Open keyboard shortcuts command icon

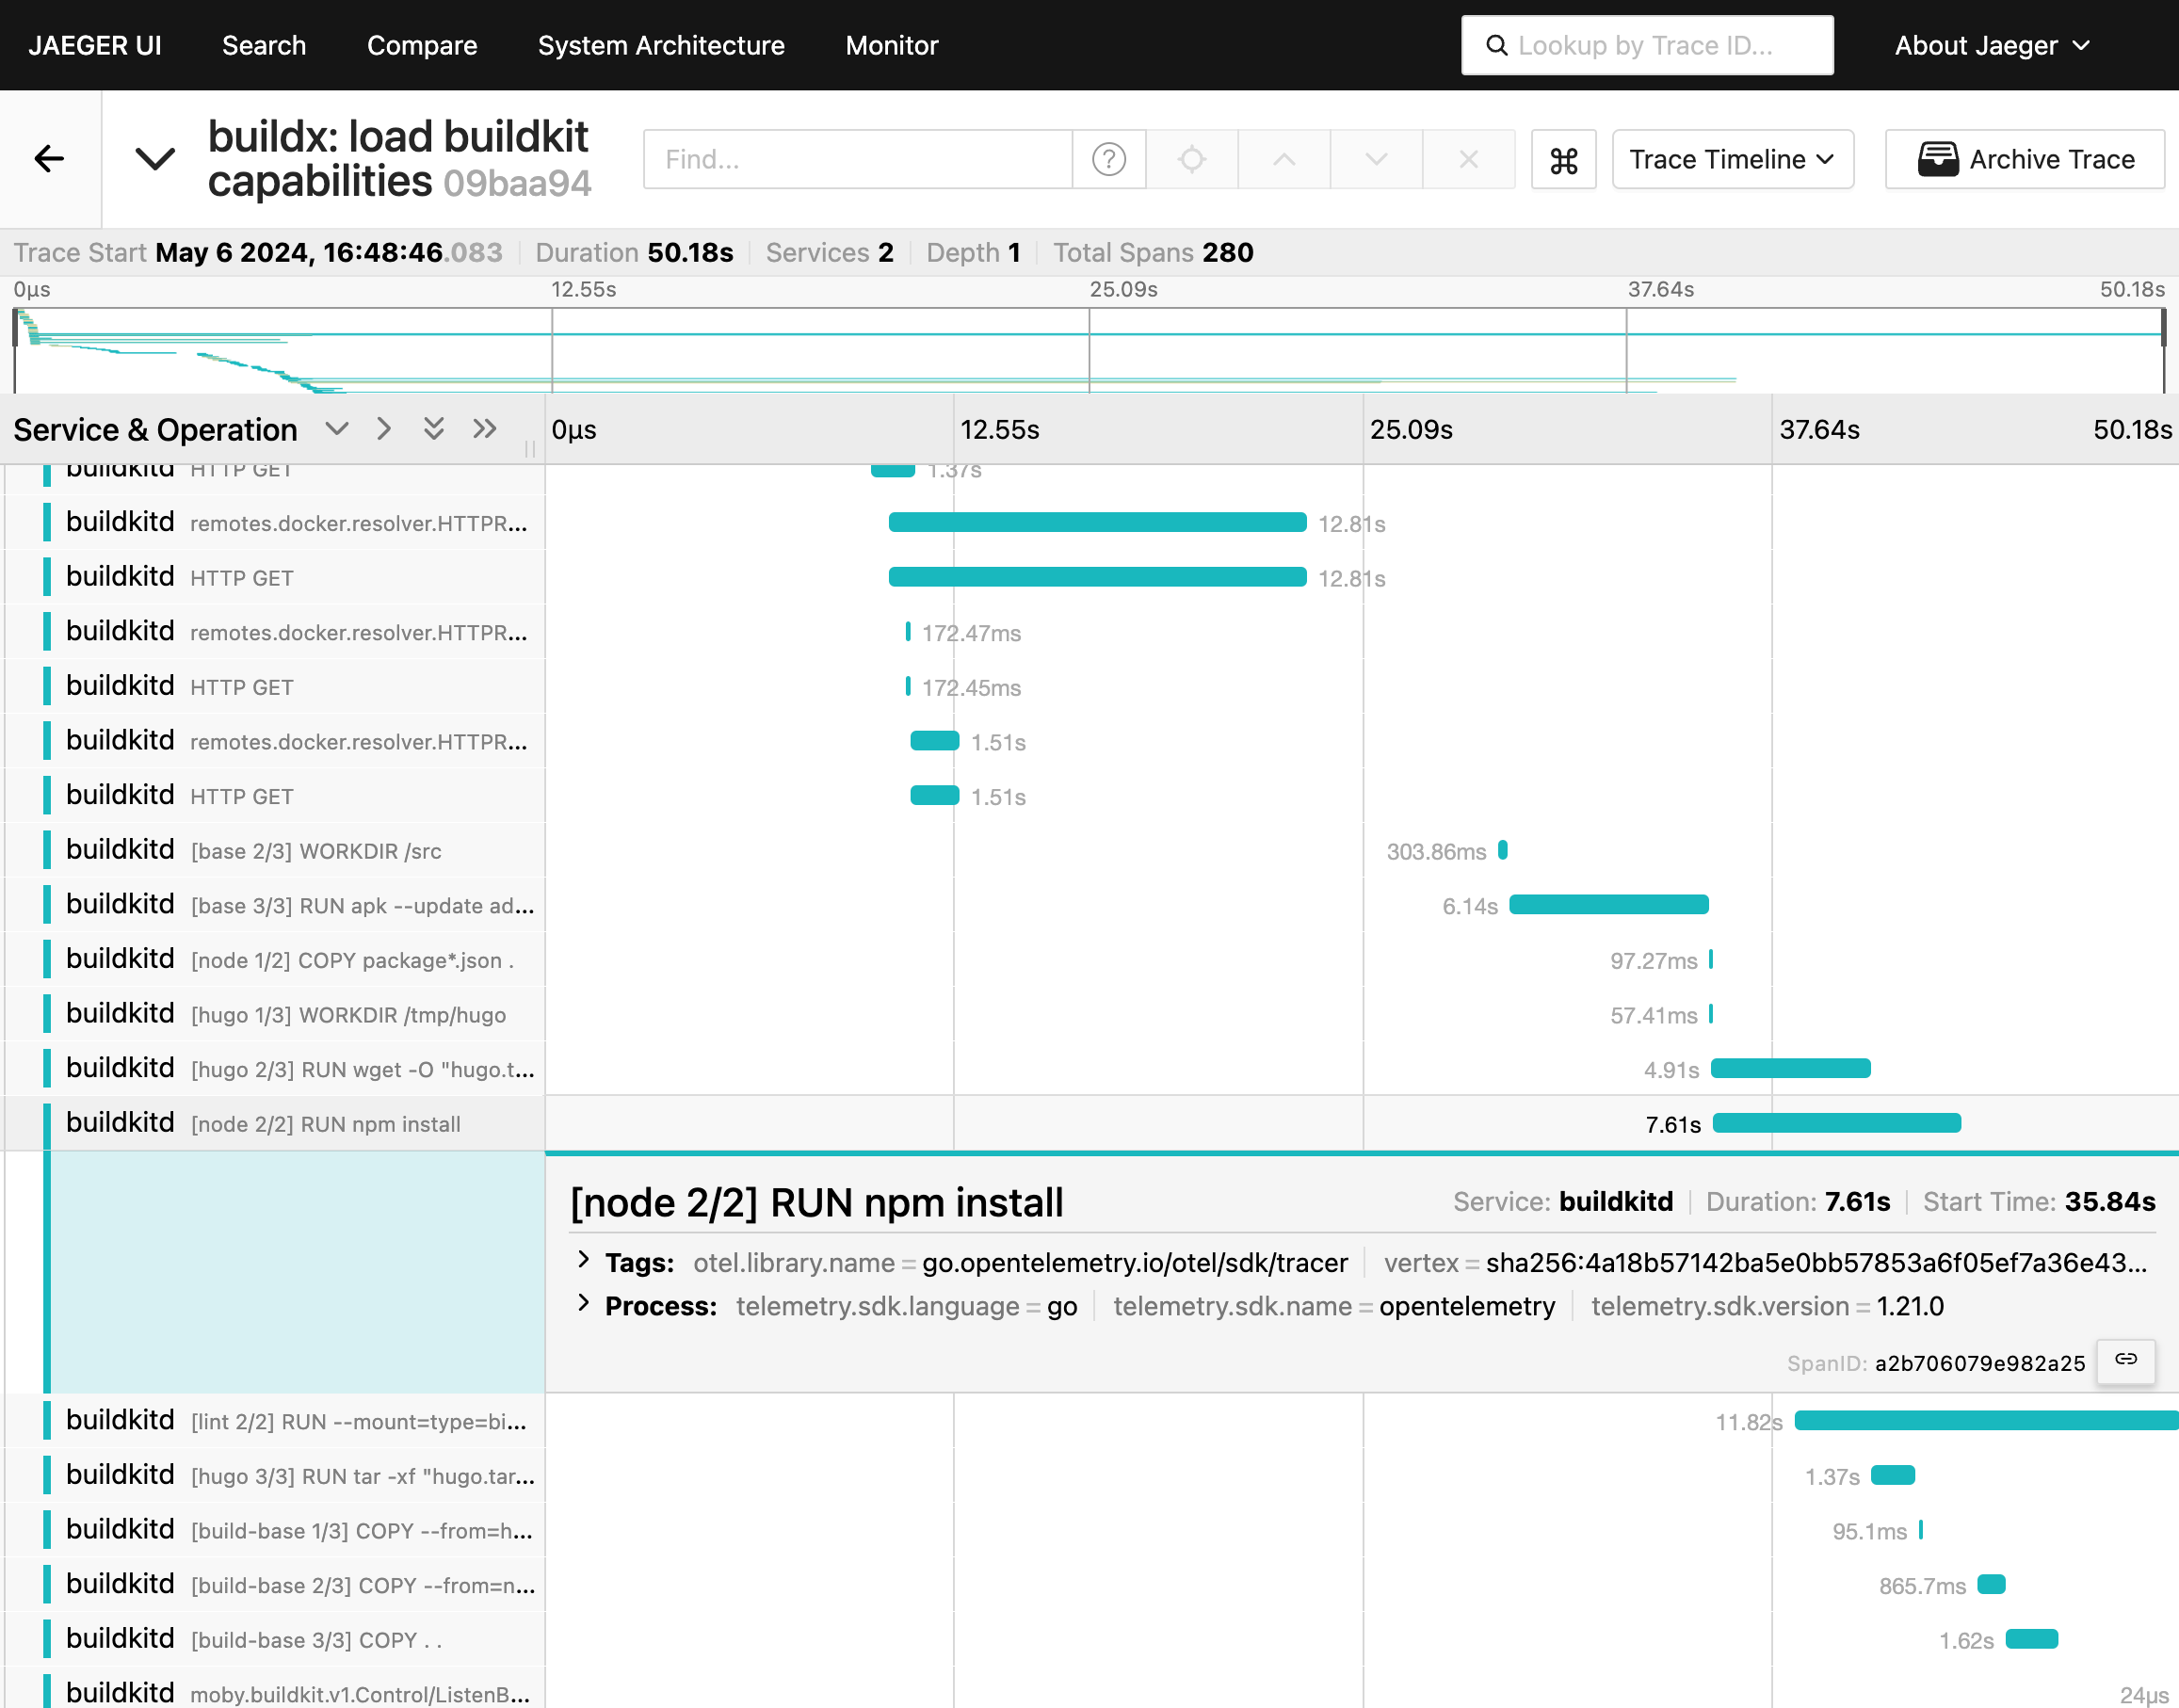pyautogui.click(x=1563, y=159)
